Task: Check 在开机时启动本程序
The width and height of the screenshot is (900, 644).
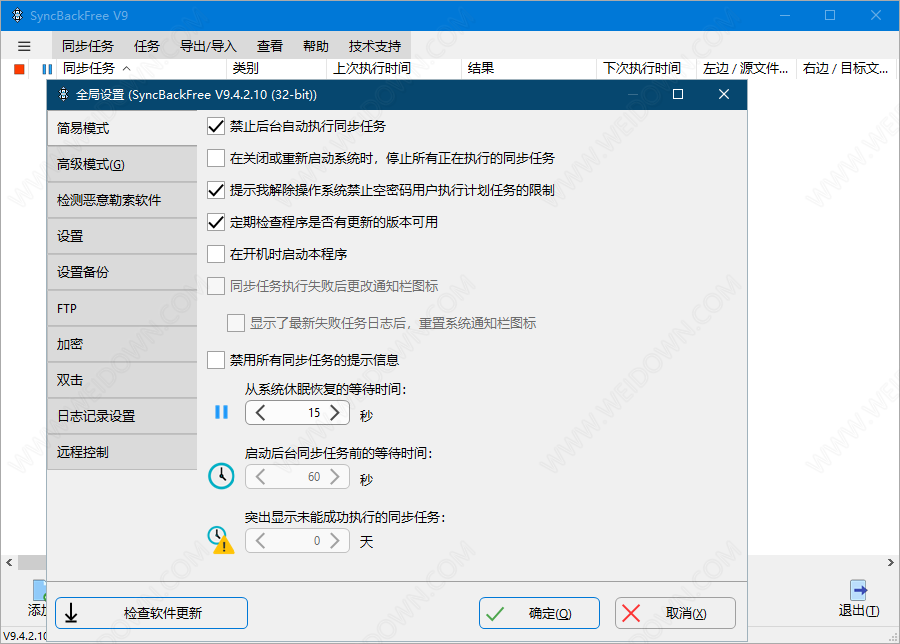Action: tap(216, 254)
